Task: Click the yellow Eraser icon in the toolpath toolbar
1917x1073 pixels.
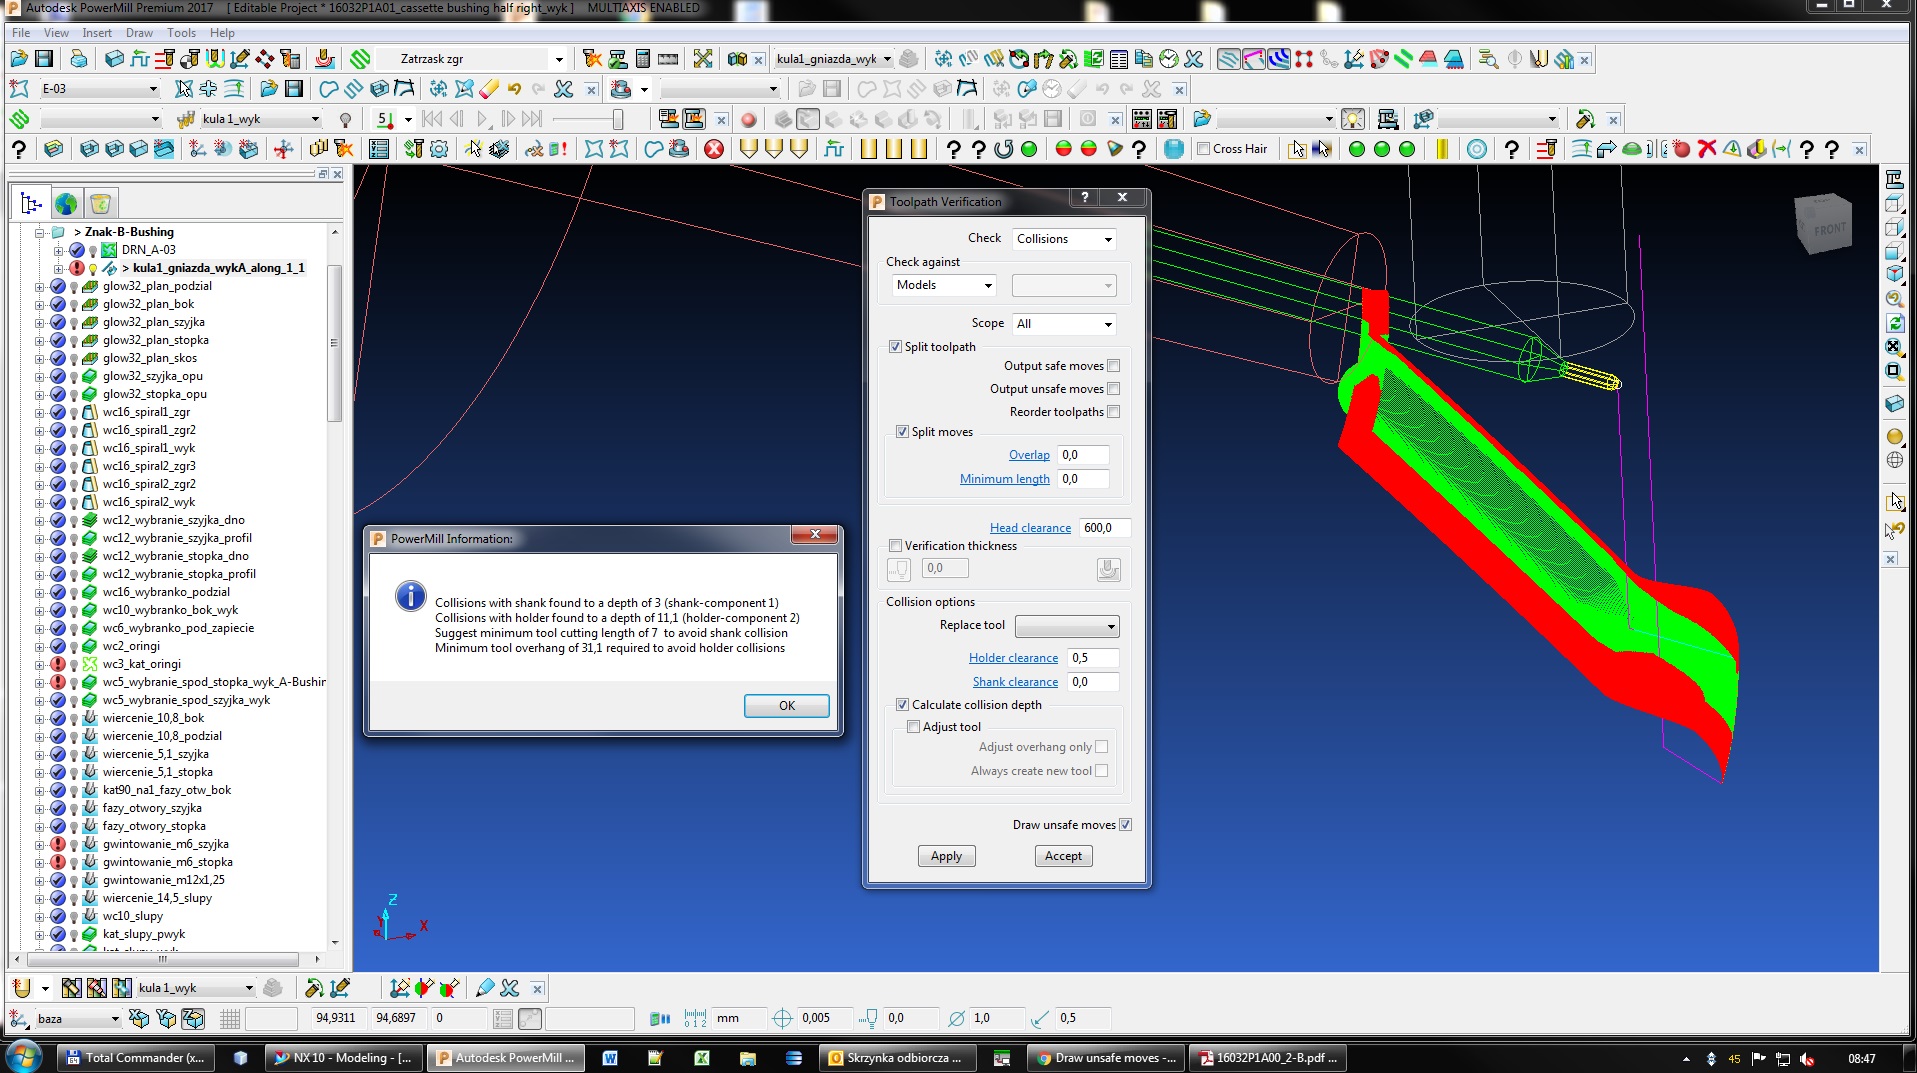Action: (488, 88)
